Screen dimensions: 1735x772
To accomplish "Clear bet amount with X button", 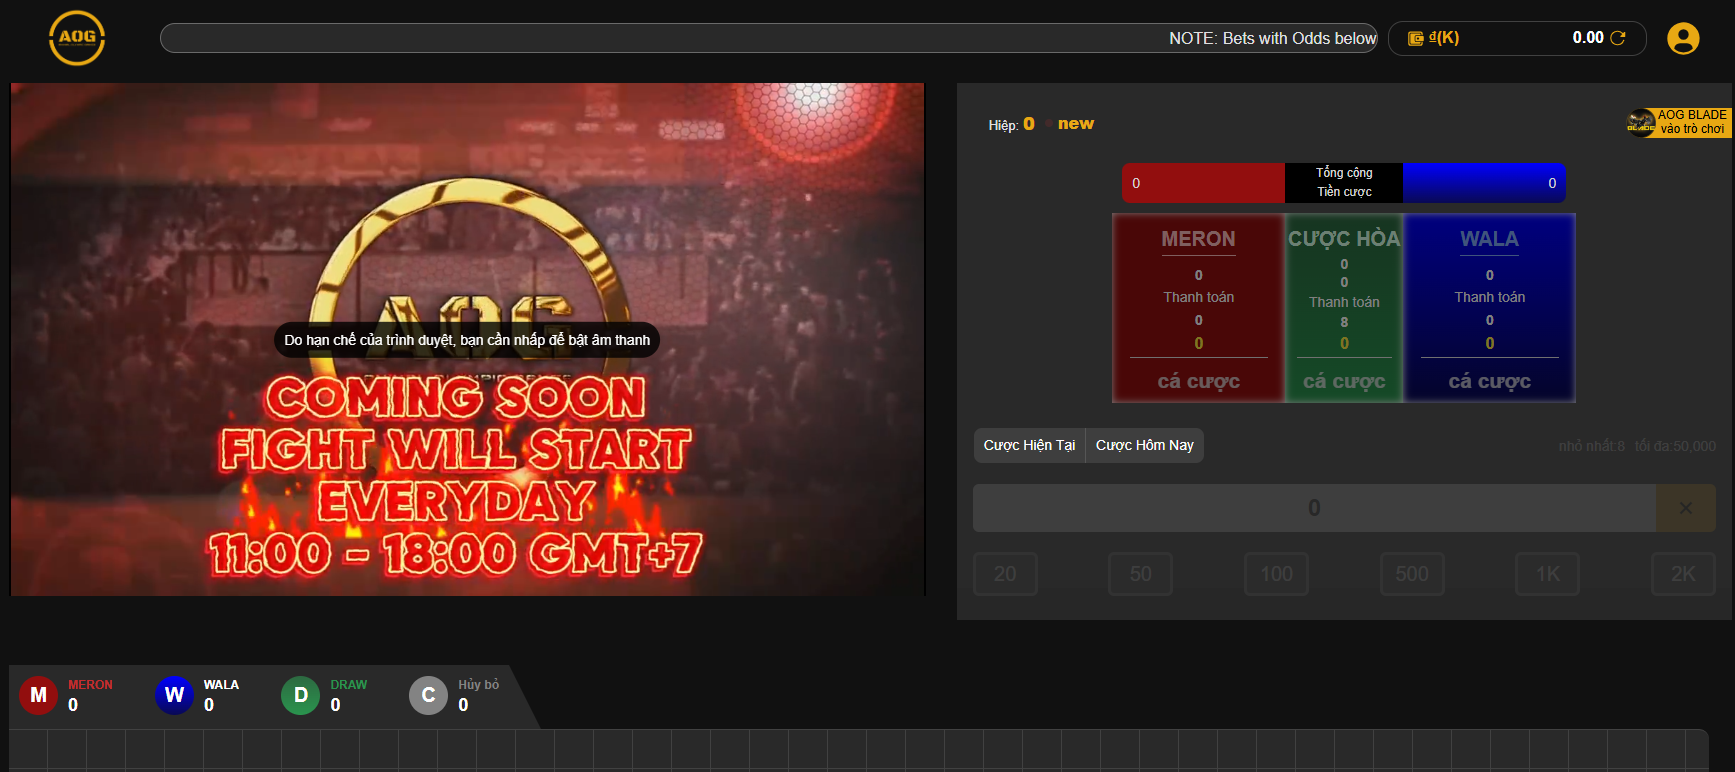I will pos(1685,508).
